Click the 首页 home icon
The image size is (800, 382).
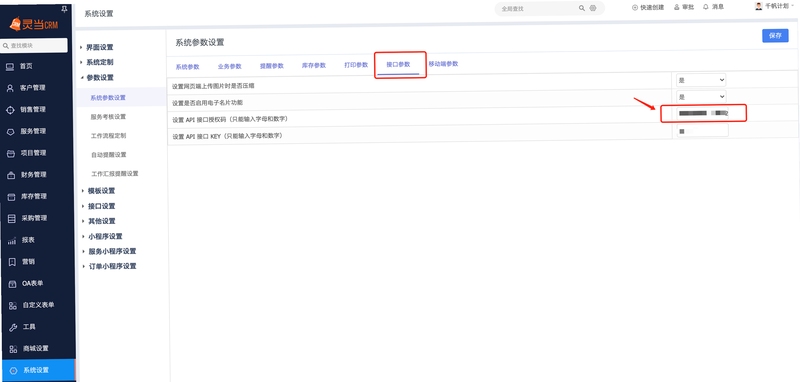pos(10,66)
